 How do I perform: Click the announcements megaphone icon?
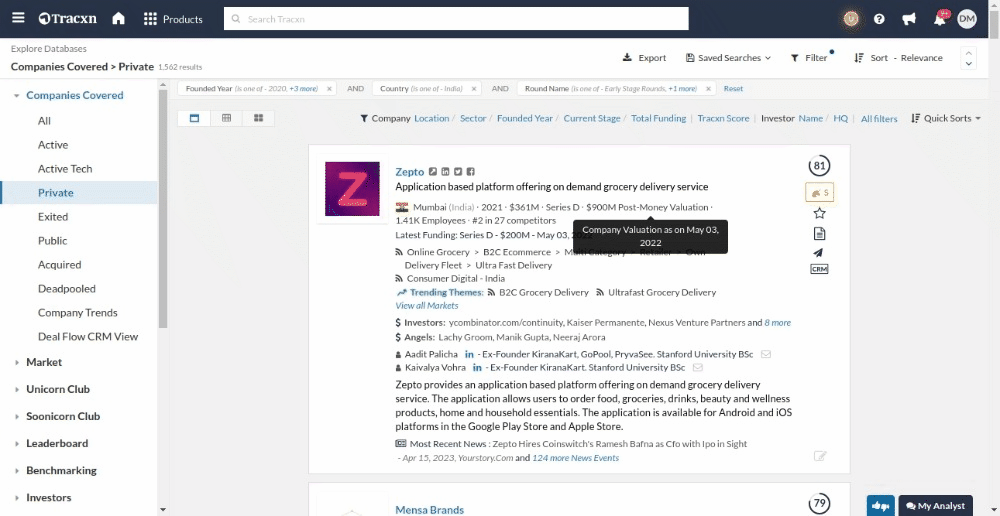909,19
